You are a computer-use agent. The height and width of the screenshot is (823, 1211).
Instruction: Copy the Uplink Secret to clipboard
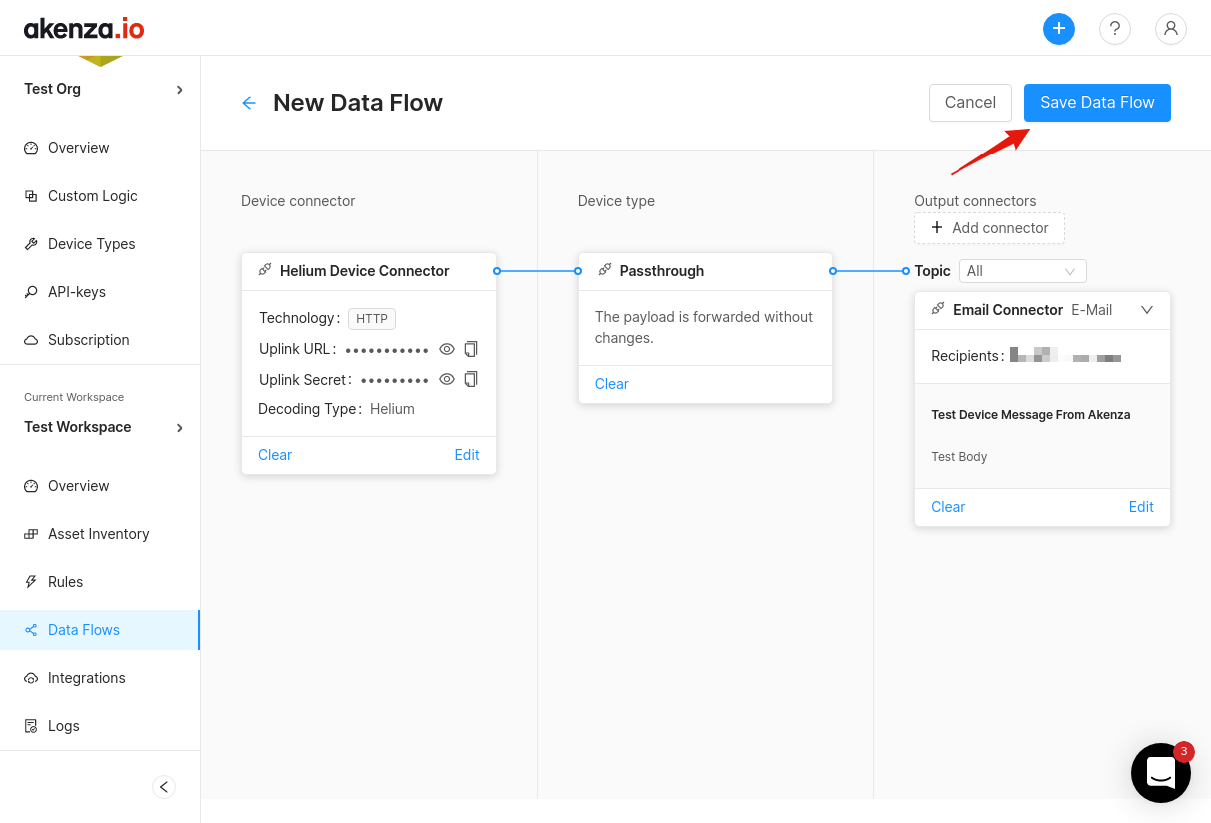click(x=471, y=379)
